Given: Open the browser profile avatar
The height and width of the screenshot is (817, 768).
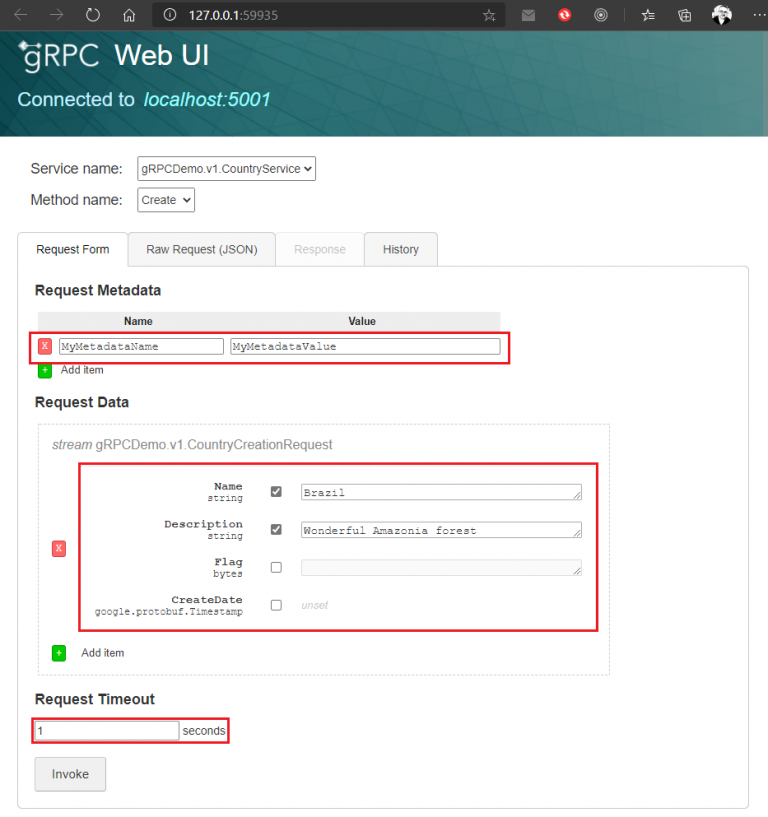Looking at the screenshot, I should click(721, 15).
